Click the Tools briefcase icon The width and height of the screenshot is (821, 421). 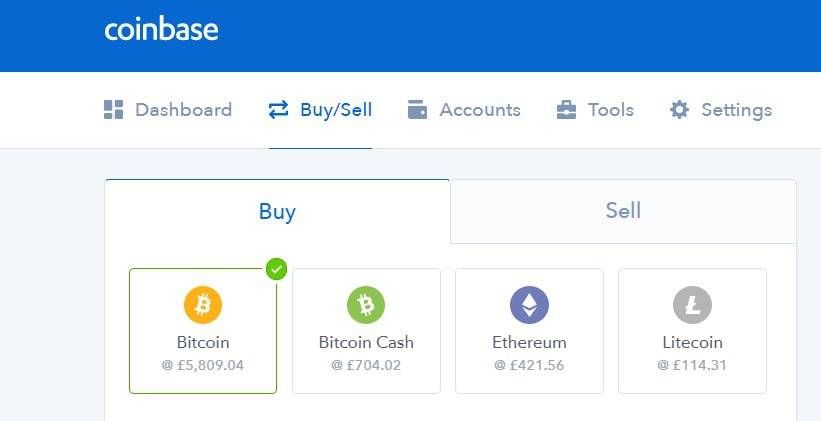[566, 110]
